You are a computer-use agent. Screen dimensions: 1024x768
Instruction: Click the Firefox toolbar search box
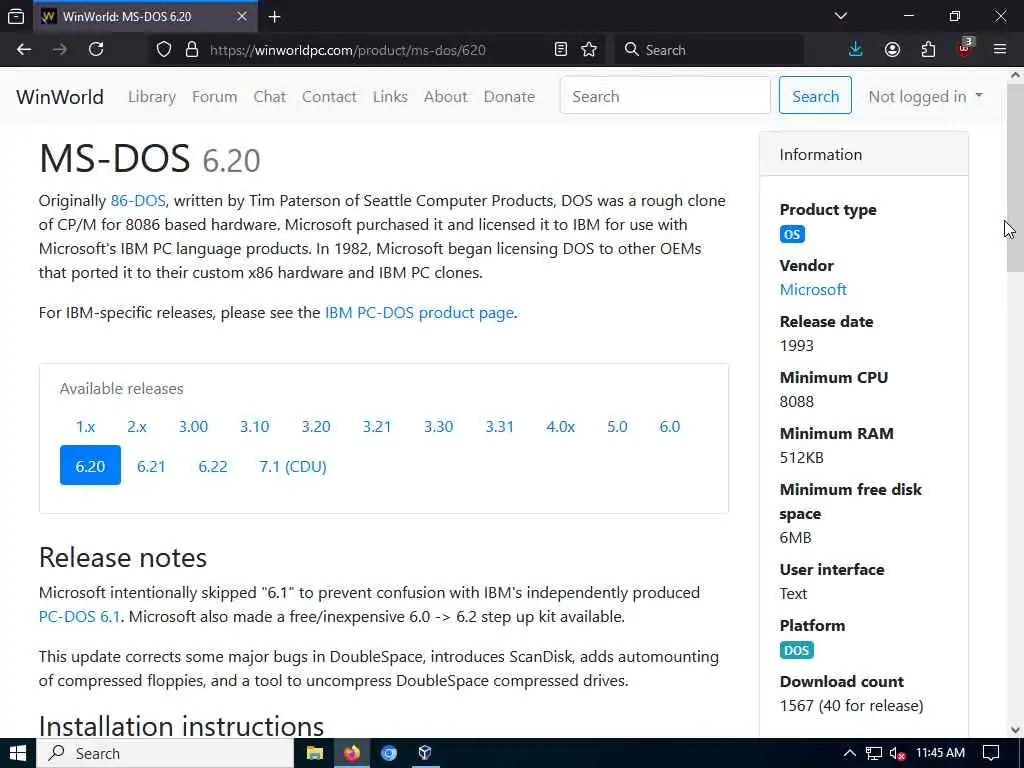[709, 50]
